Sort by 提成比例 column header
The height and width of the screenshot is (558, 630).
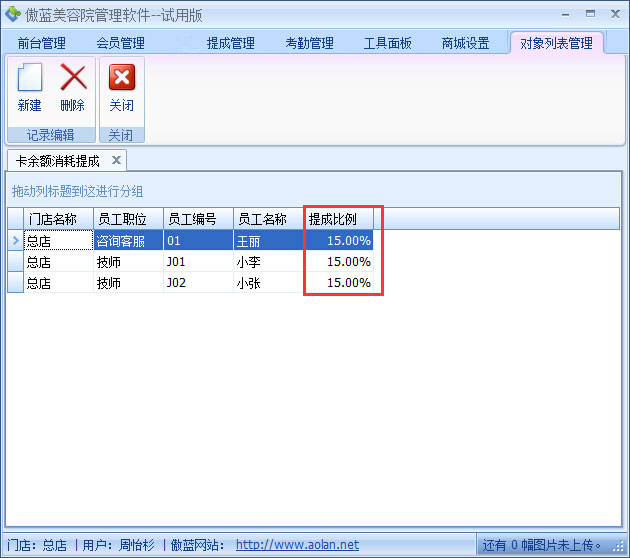(338, 219)
